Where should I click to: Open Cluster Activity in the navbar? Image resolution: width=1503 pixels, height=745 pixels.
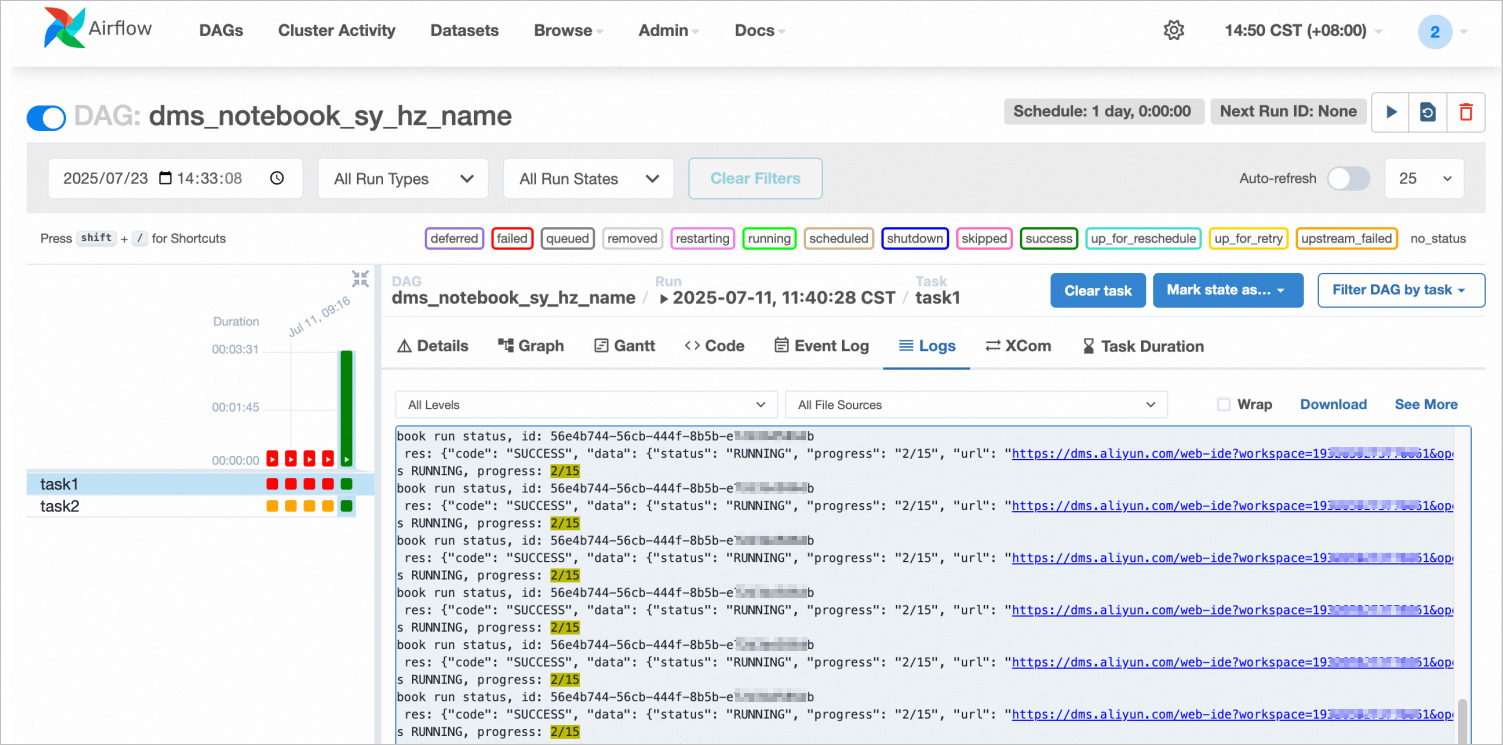[337, 30]
